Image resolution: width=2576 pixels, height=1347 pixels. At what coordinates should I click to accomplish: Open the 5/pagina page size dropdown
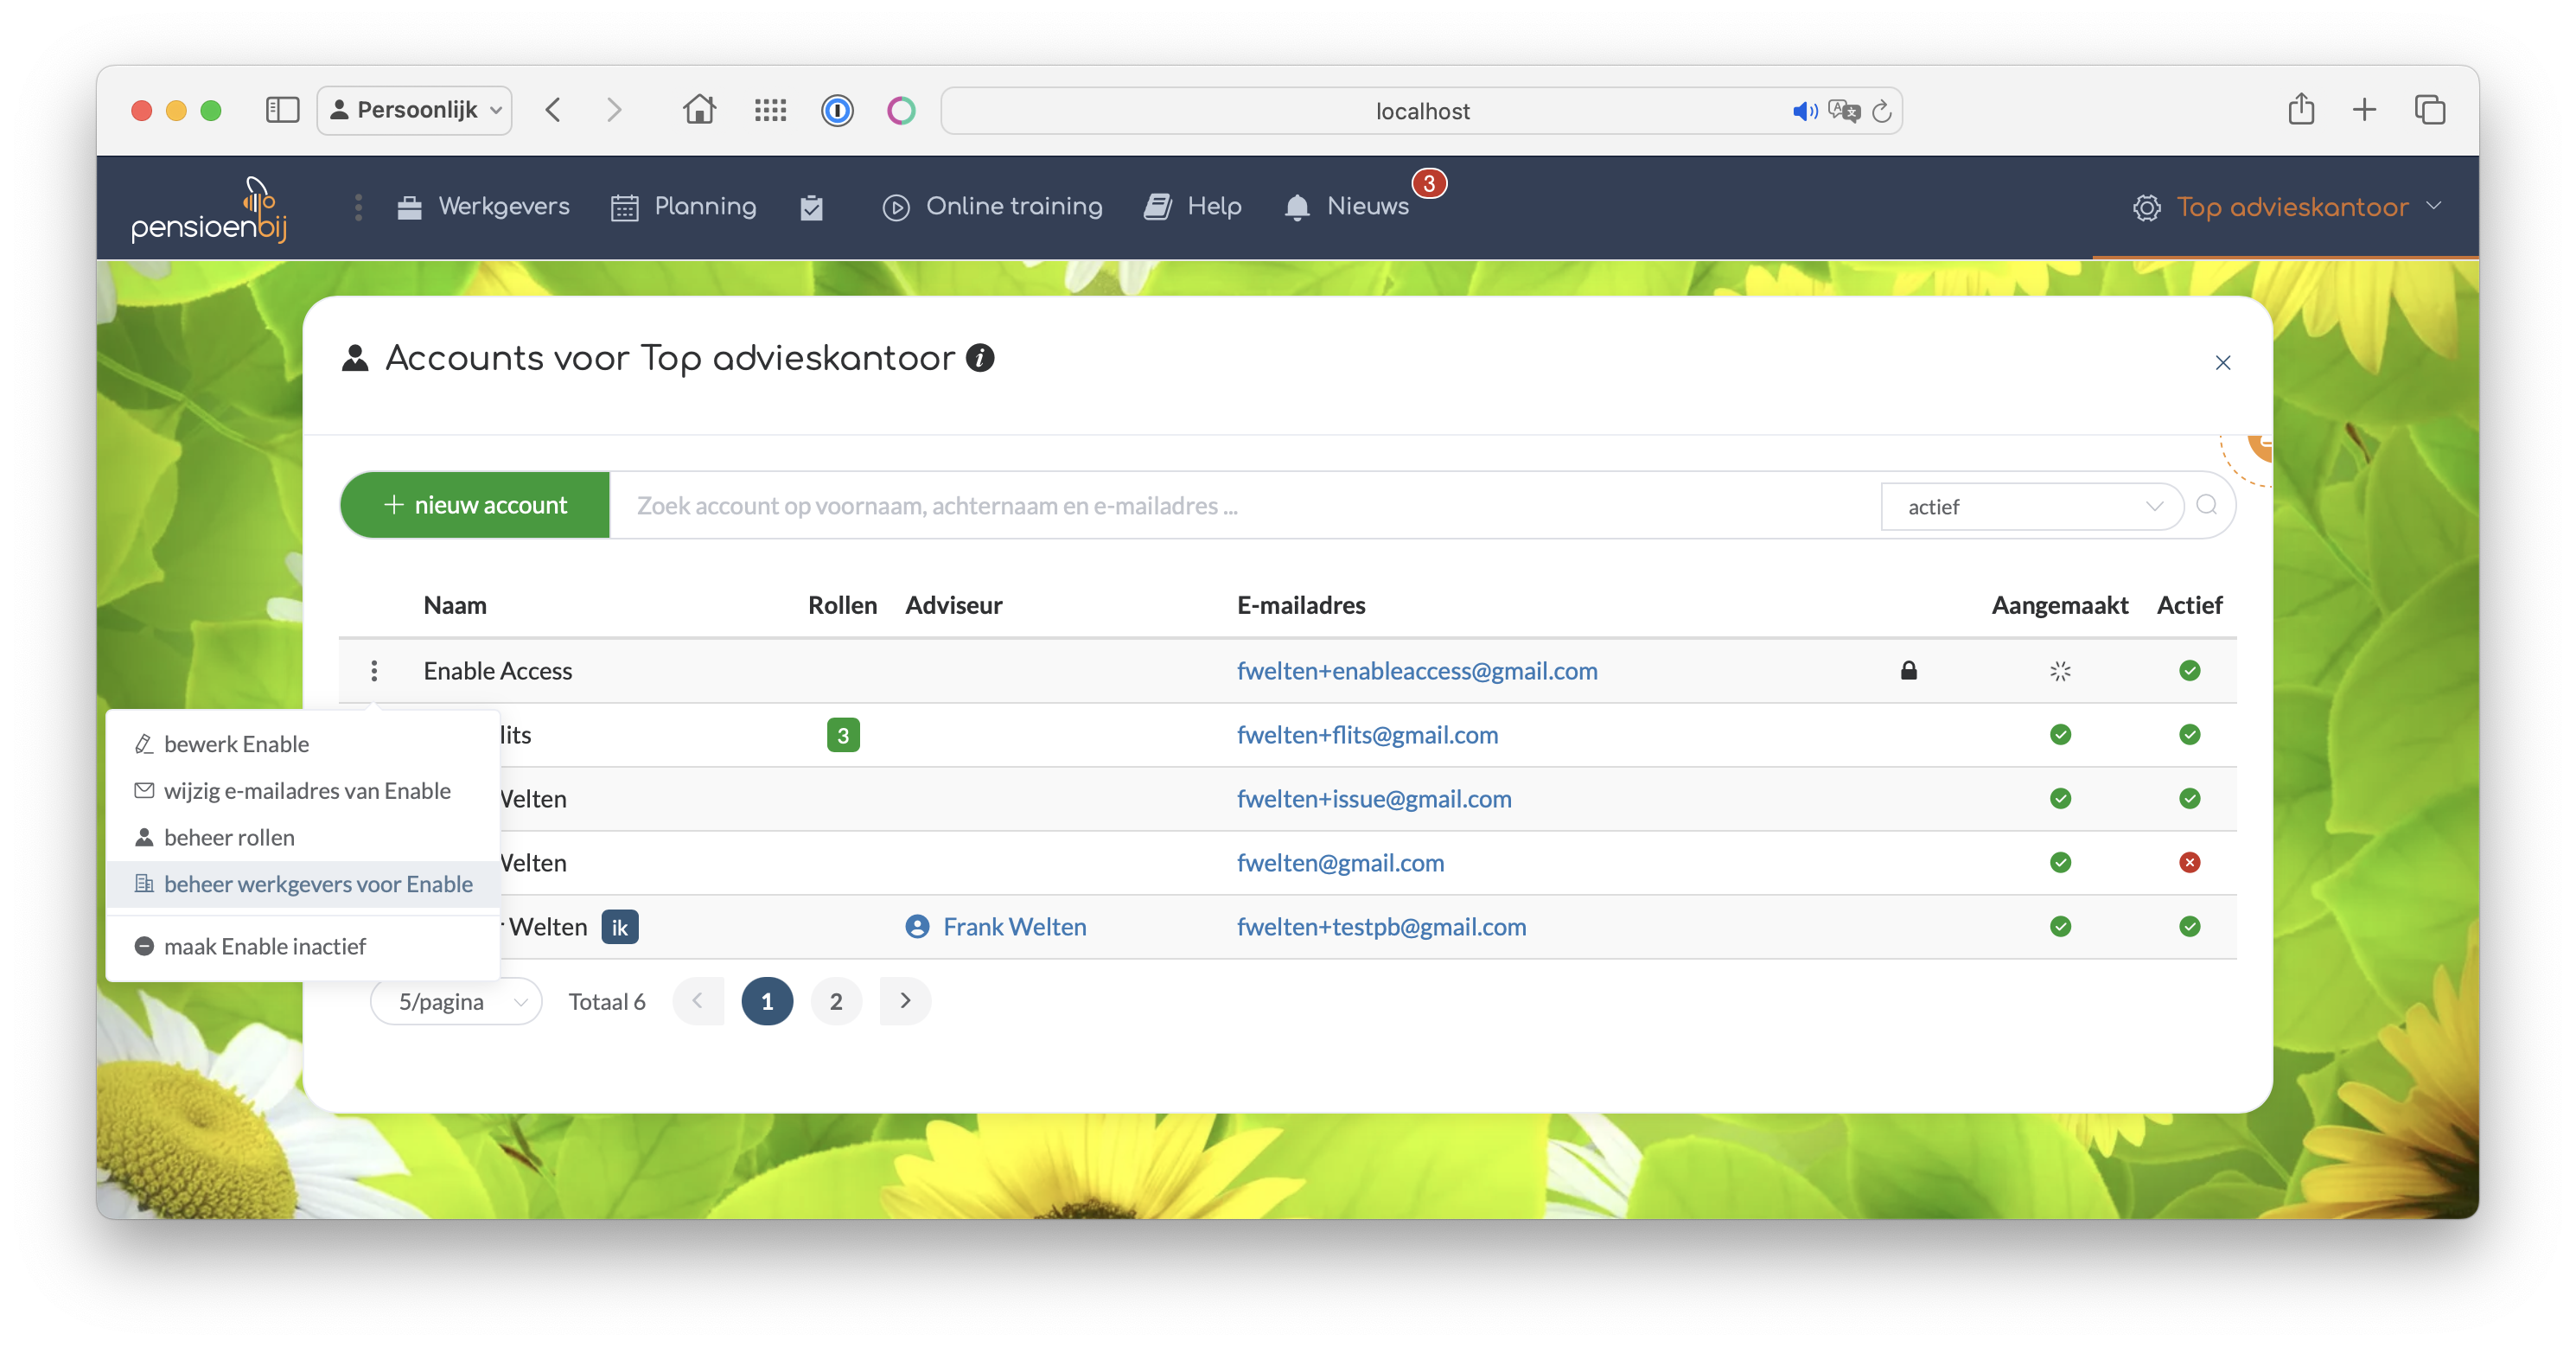coord(456,1001)
